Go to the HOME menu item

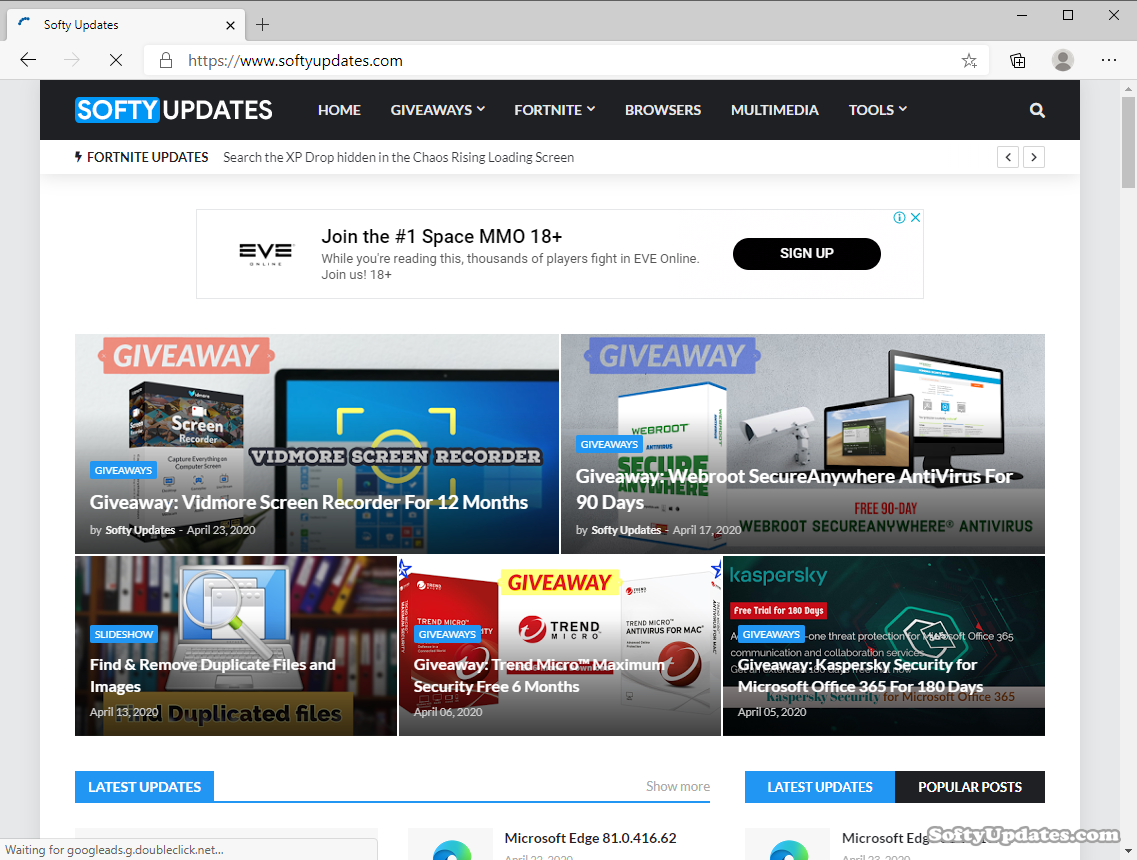[339, 110]
